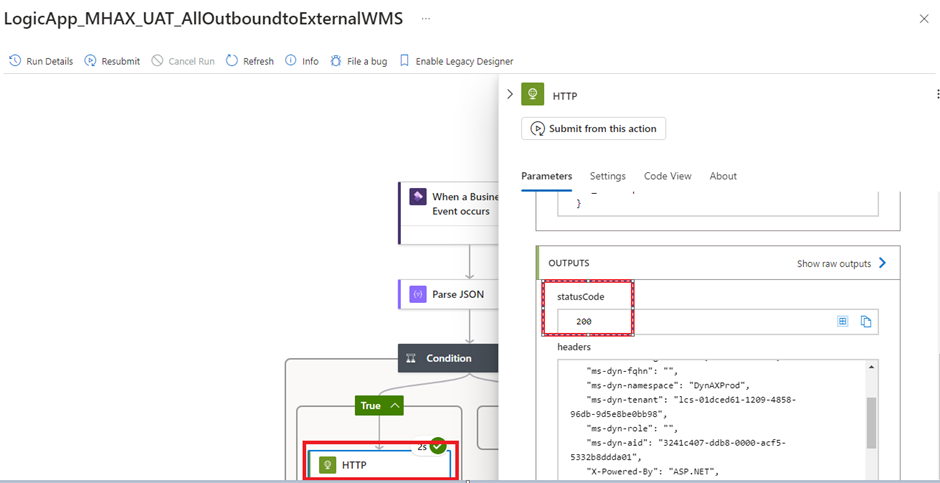The height and width of the screenshot is (483, 940).
Task: Click the "ms-dyn-aid" header line
Action: (679, 449)
